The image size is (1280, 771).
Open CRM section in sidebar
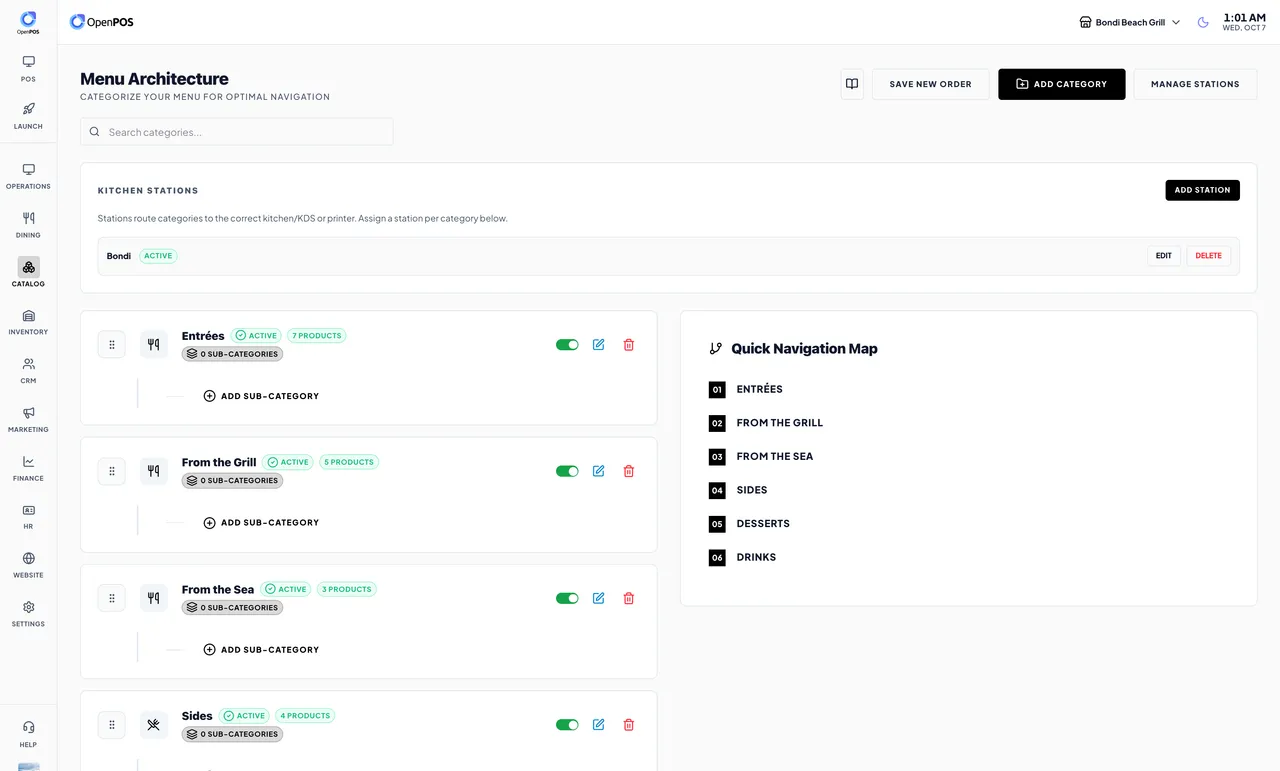pyautogui.click(x=28, y=371)
